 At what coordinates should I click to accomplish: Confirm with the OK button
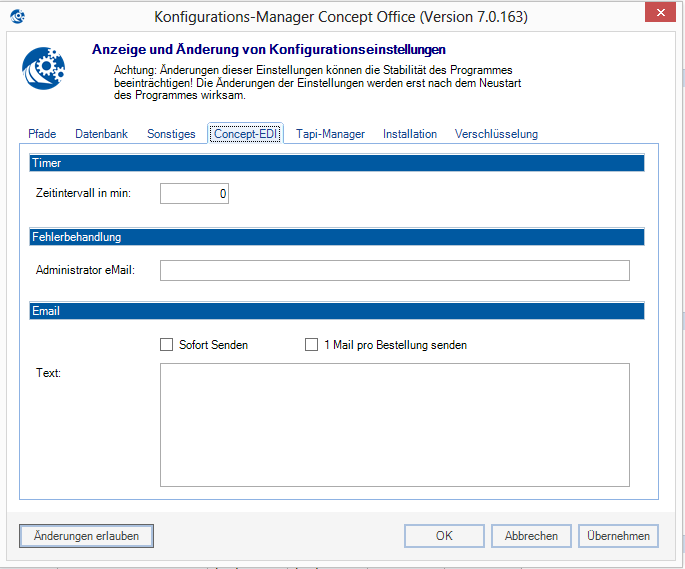[x=444, y=536]
